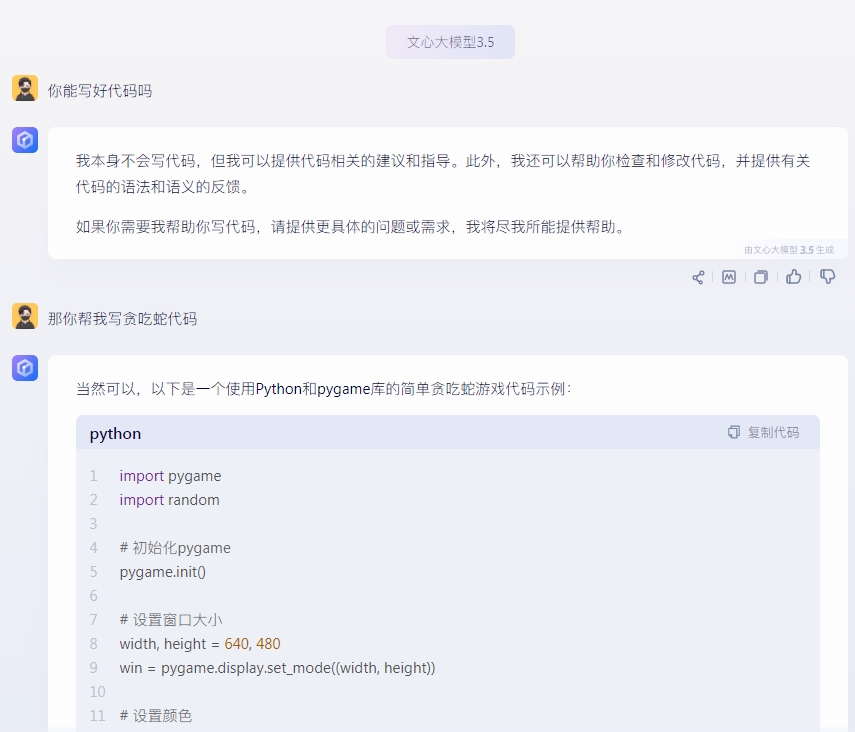
Task: Click the 由文心大模型 3.5 生成 label
Action: pyautogui.click(x=789, y=250)
